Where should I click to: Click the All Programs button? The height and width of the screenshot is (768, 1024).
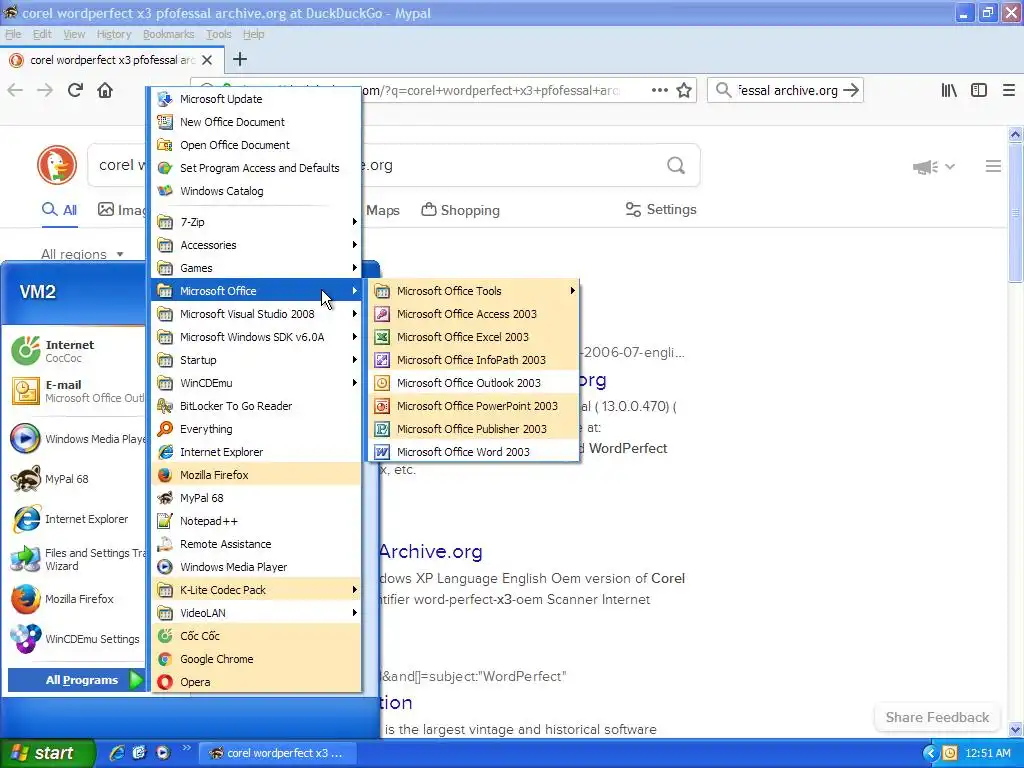coord(76,680)
